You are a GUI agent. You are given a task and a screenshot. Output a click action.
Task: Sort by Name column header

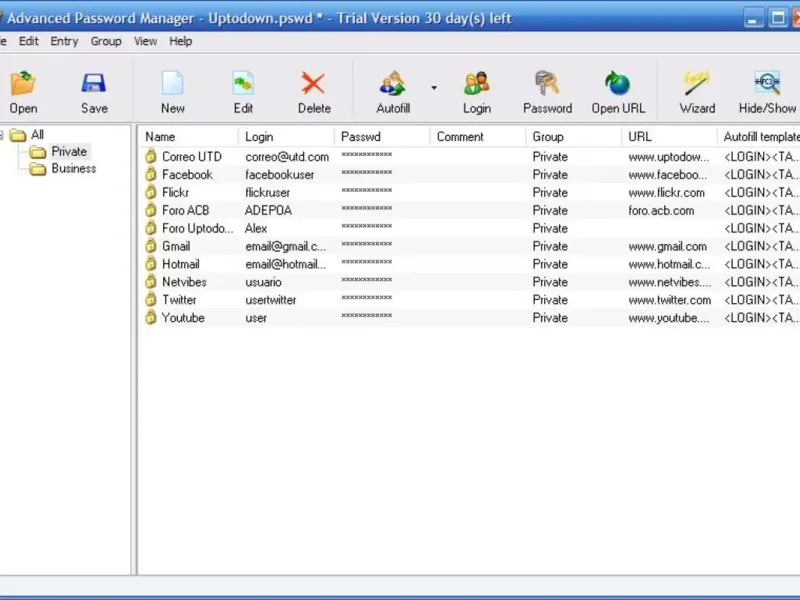tap(188, 137)
